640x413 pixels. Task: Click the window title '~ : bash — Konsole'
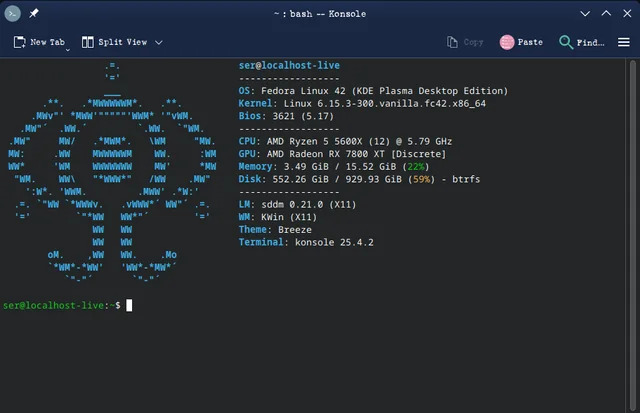(320, 14)
